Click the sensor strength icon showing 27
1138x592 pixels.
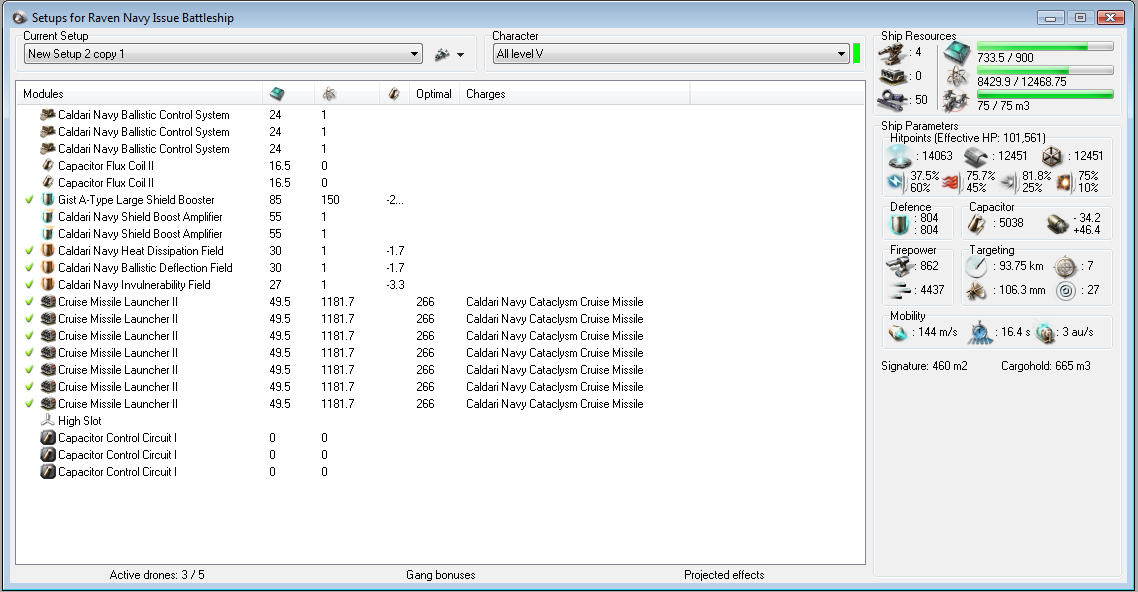[x=1065, y=291]
